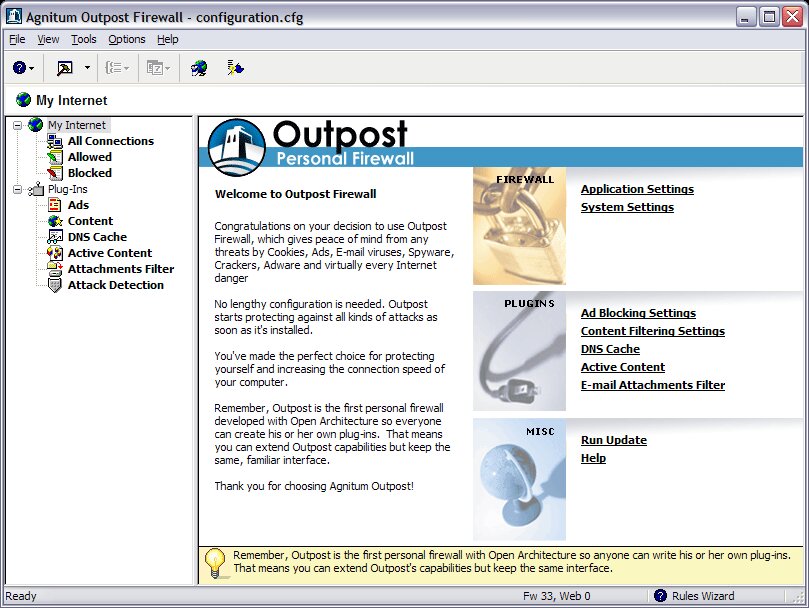
Task: Click the lightning globe toolbar icon
Action: point(235,68)
